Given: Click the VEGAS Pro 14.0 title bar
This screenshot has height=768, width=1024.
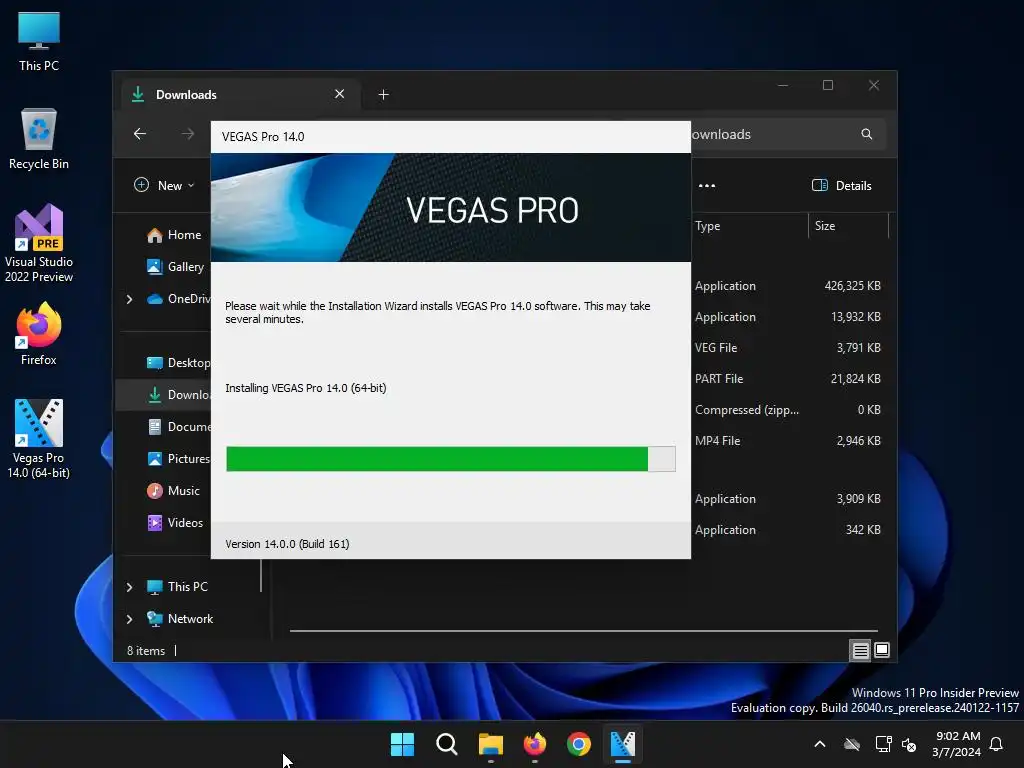Looking at the screenshot, I should [451, 136].
